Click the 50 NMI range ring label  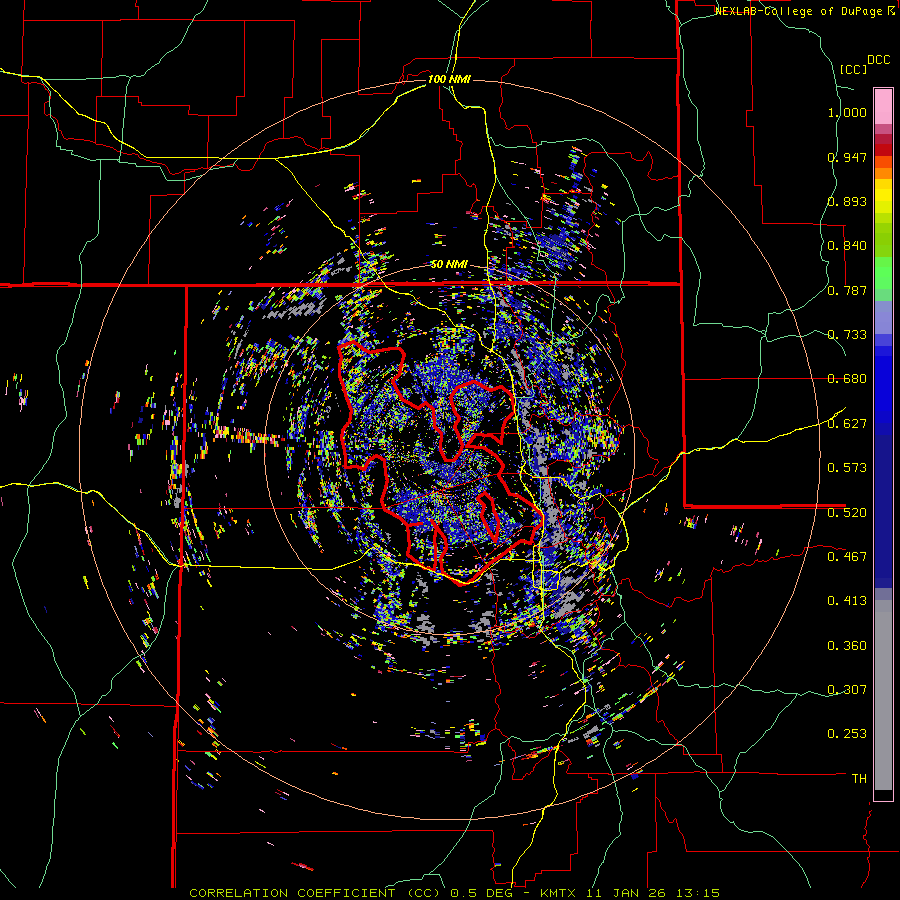click(449, 264)
